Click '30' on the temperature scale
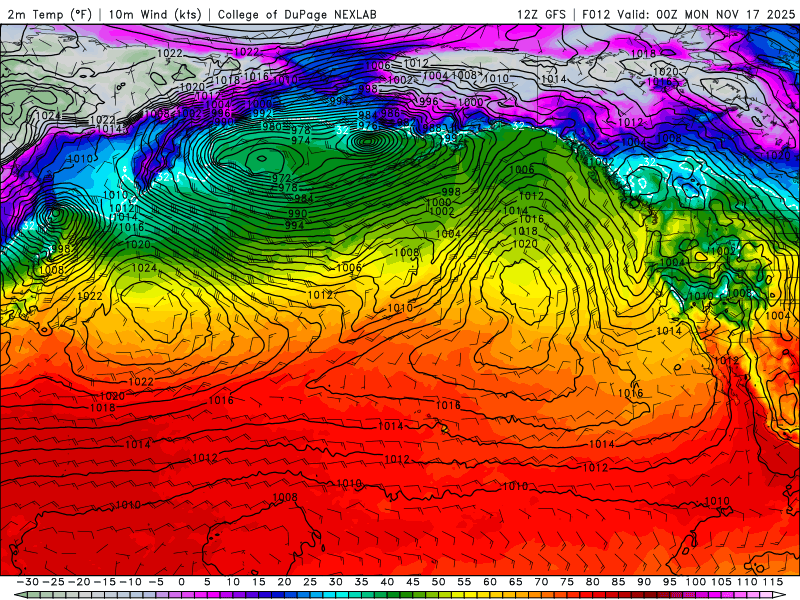This screenshot has width=800, height=600. coord(335,582)
